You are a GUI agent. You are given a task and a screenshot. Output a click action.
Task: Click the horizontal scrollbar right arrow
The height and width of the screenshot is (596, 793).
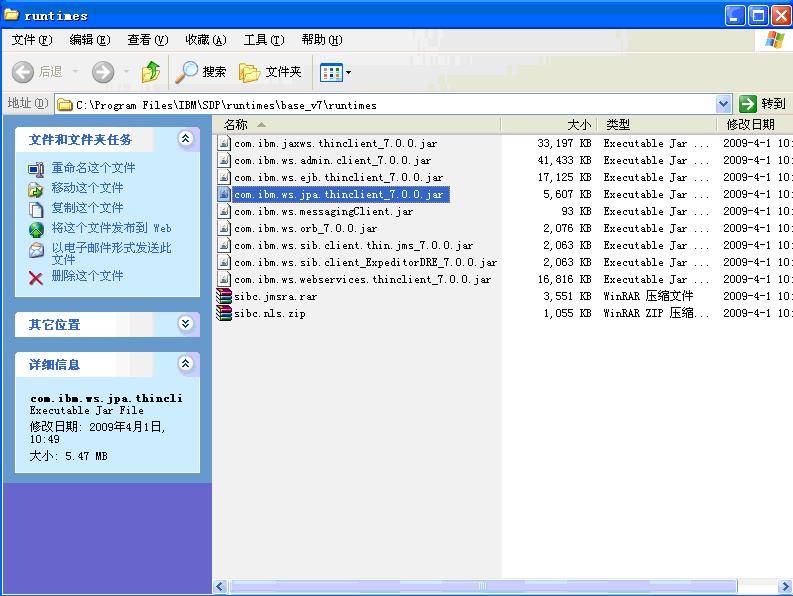point(786,586)
